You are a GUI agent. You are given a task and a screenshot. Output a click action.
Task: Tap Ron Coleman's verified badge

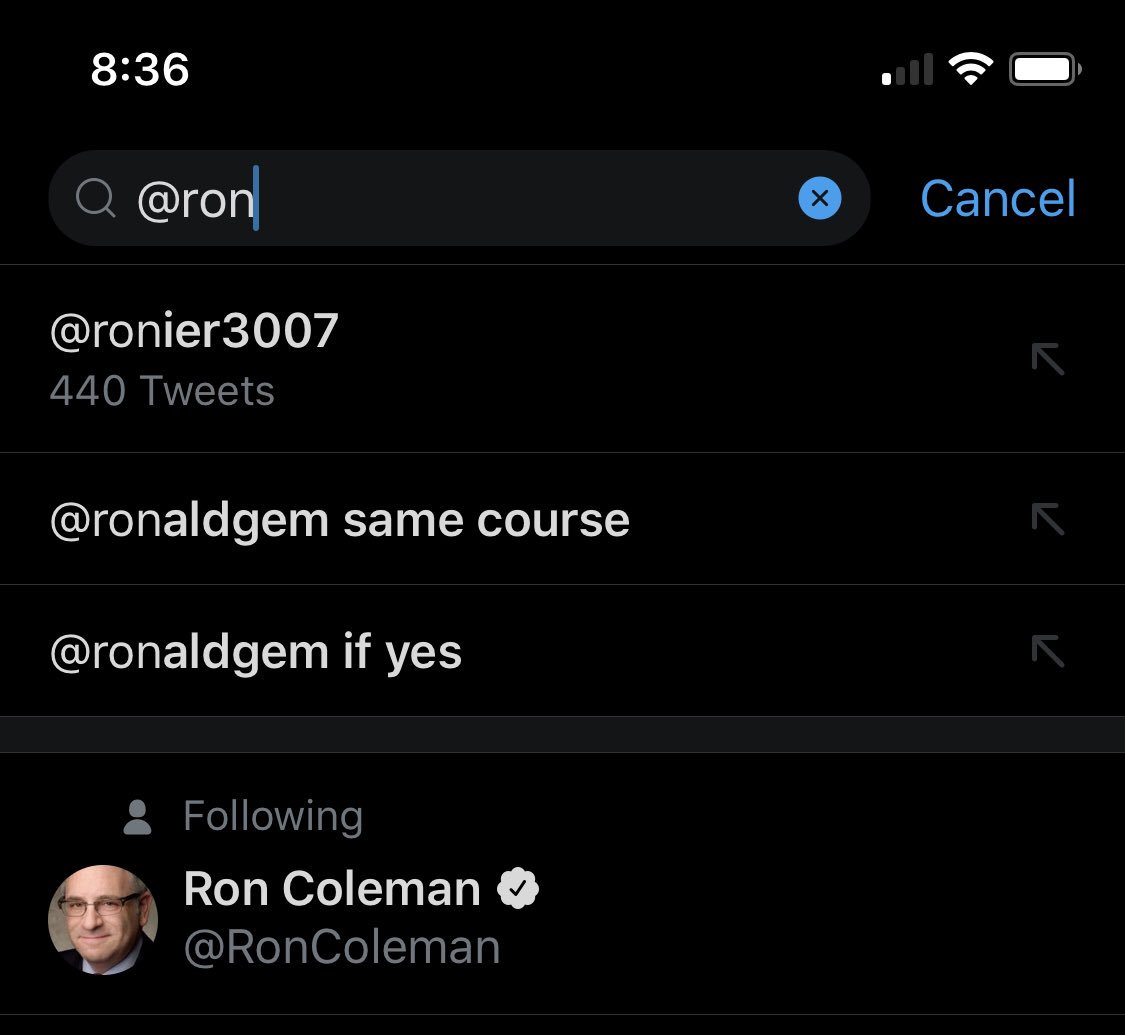(518, 889)
